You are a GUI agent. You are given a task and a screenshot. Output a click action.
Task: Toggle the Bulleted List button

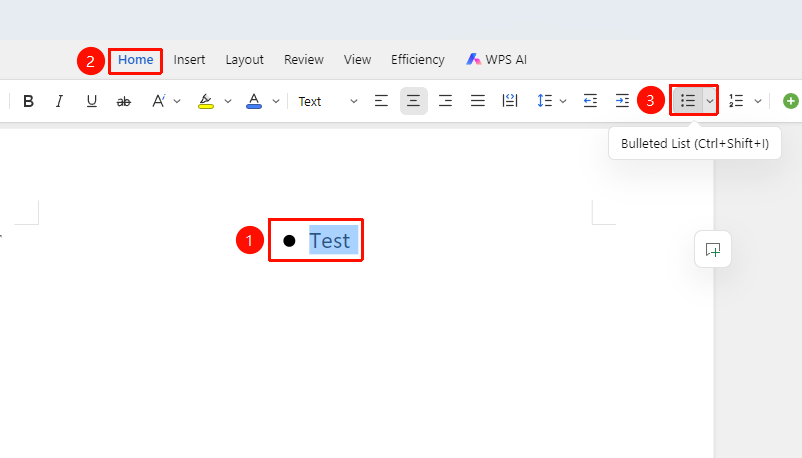688,101
